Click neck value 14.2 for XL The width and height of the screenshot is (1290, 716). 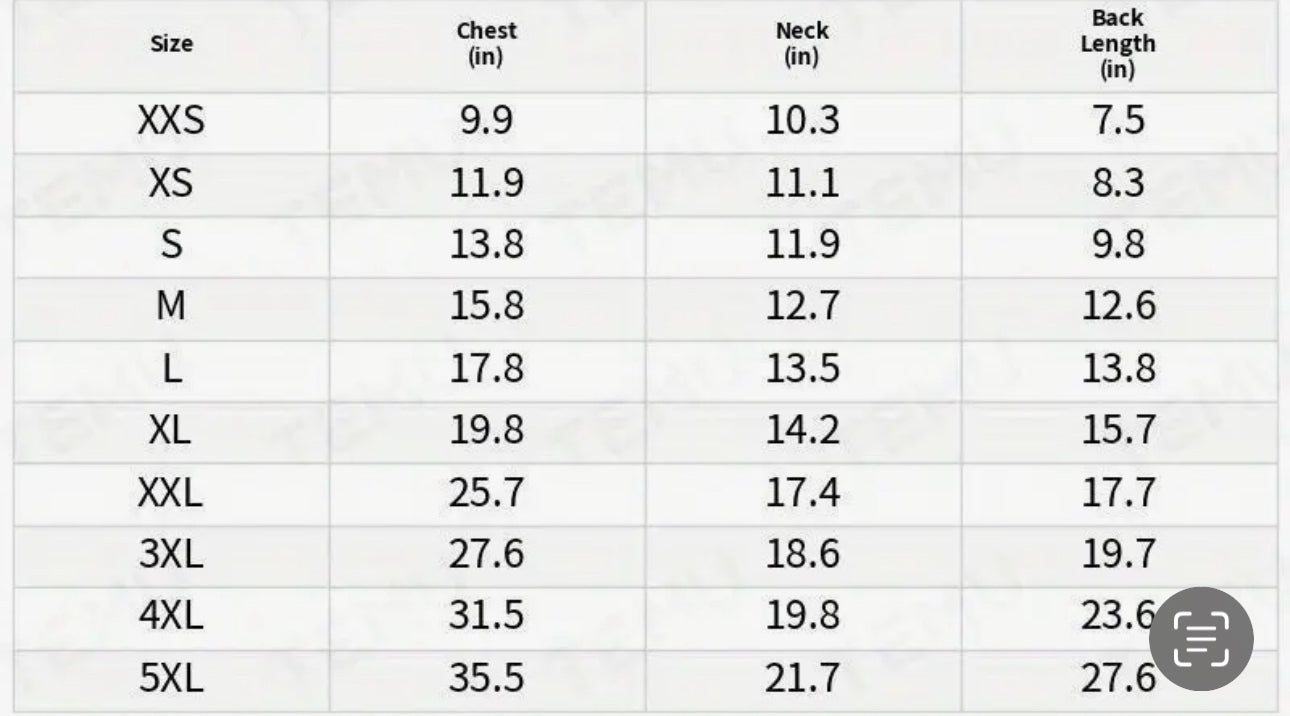(x=802, y=430)
